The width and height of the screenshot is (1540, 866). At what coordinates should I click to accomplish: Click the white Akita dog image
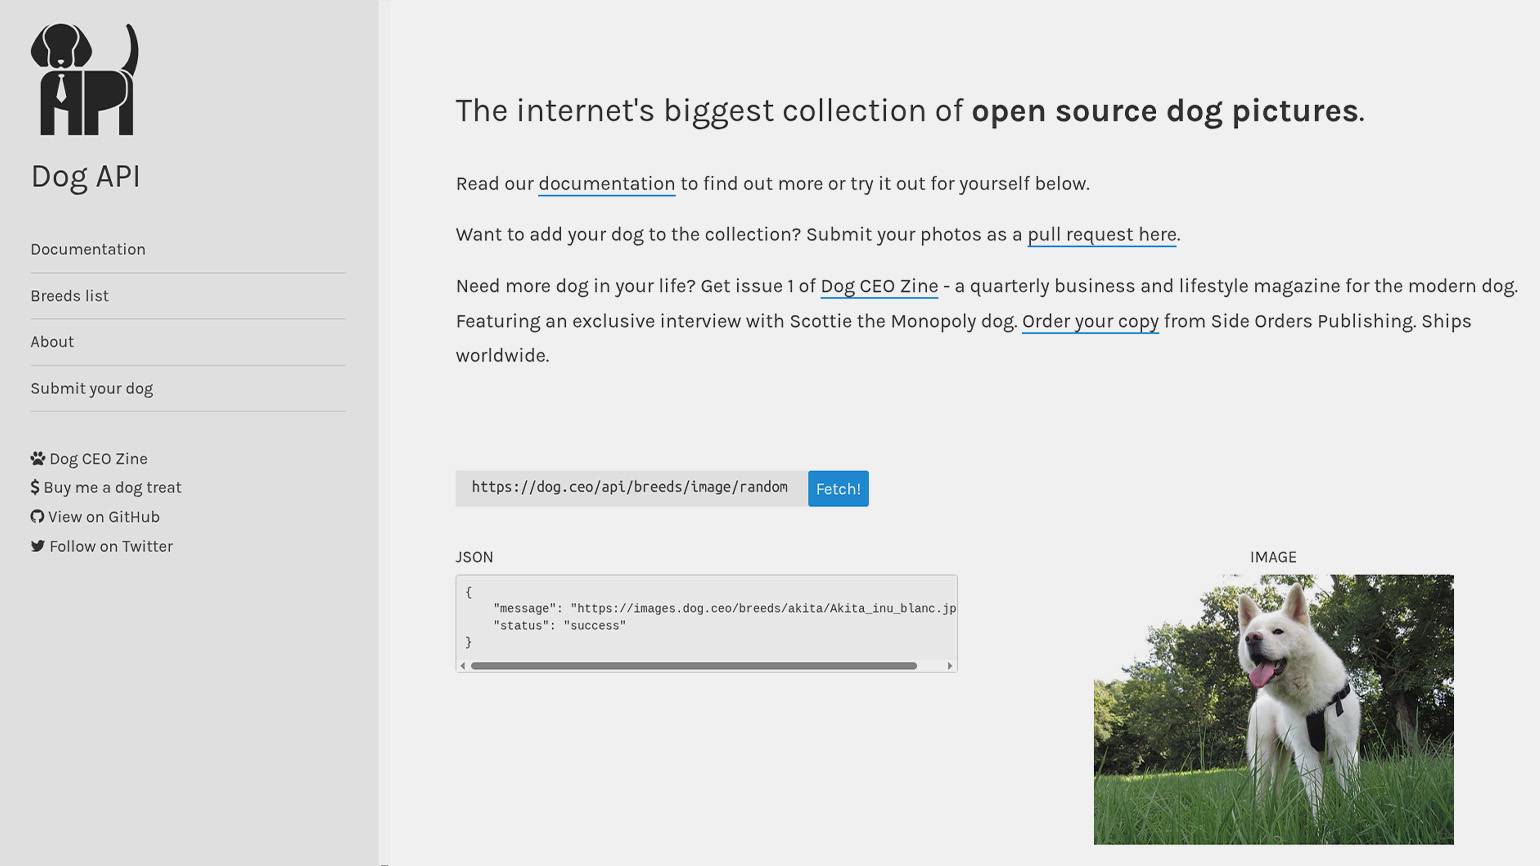[1273, 709]
